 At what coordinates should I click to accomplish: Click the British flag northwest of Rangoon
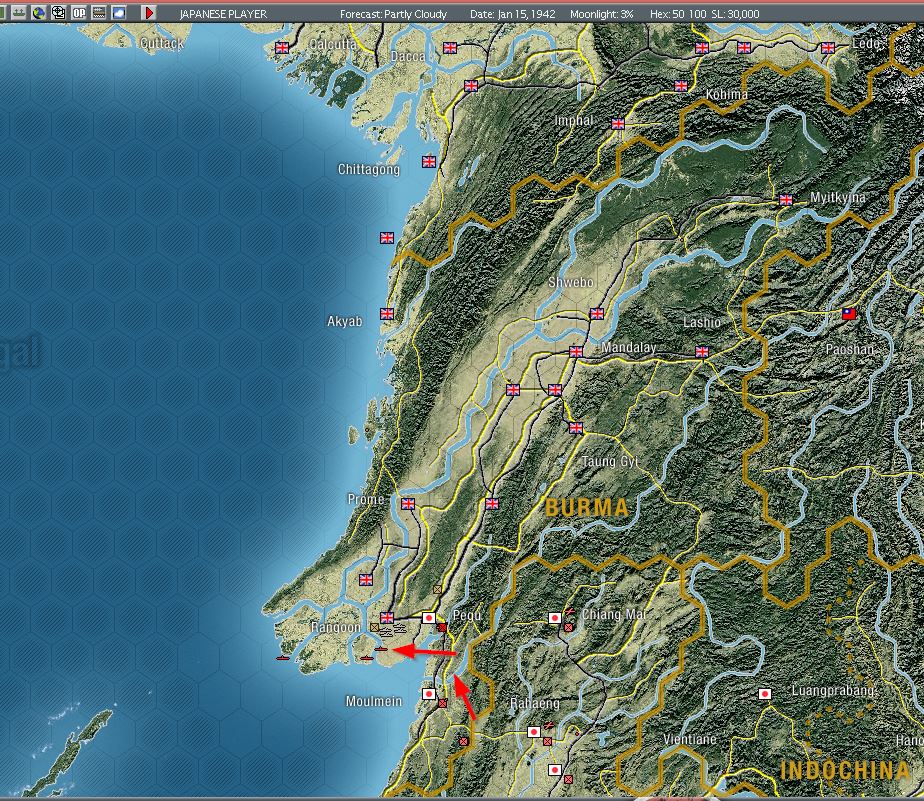(x=366, y=580)
